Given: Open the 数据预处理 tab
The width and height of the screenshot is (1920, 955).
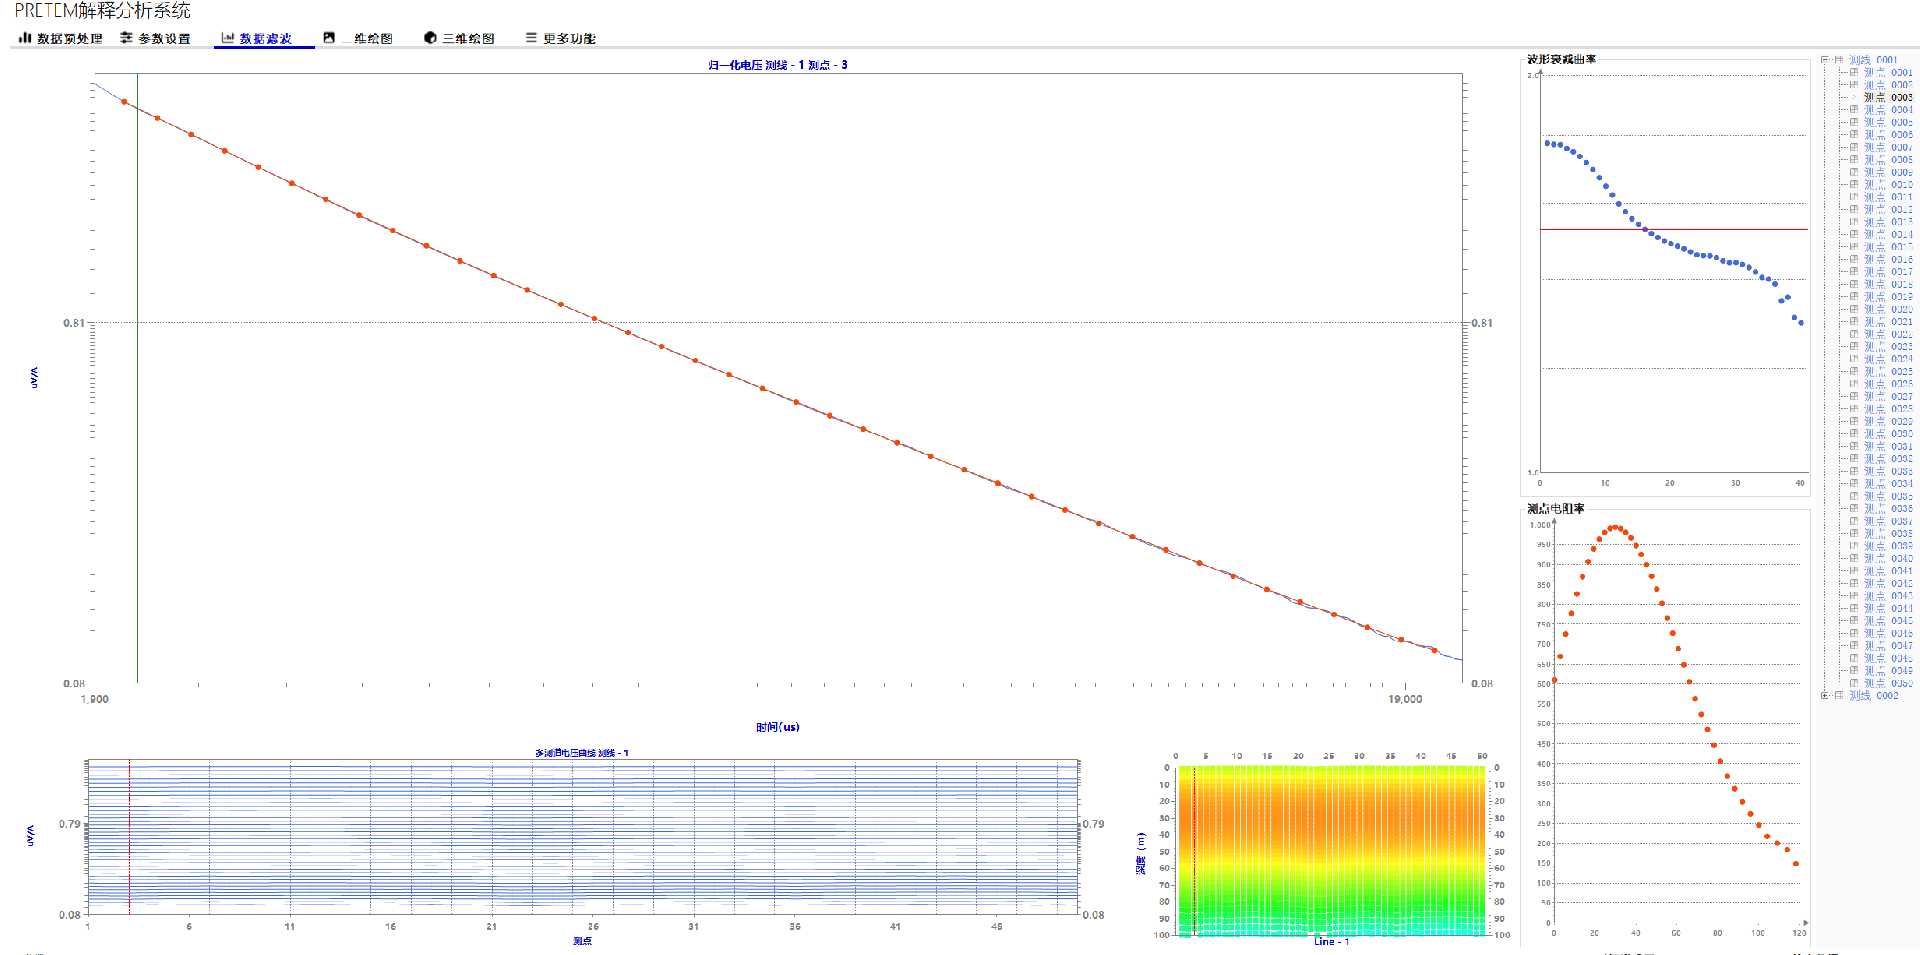Looking at the screenshot, I should [69, 39].
